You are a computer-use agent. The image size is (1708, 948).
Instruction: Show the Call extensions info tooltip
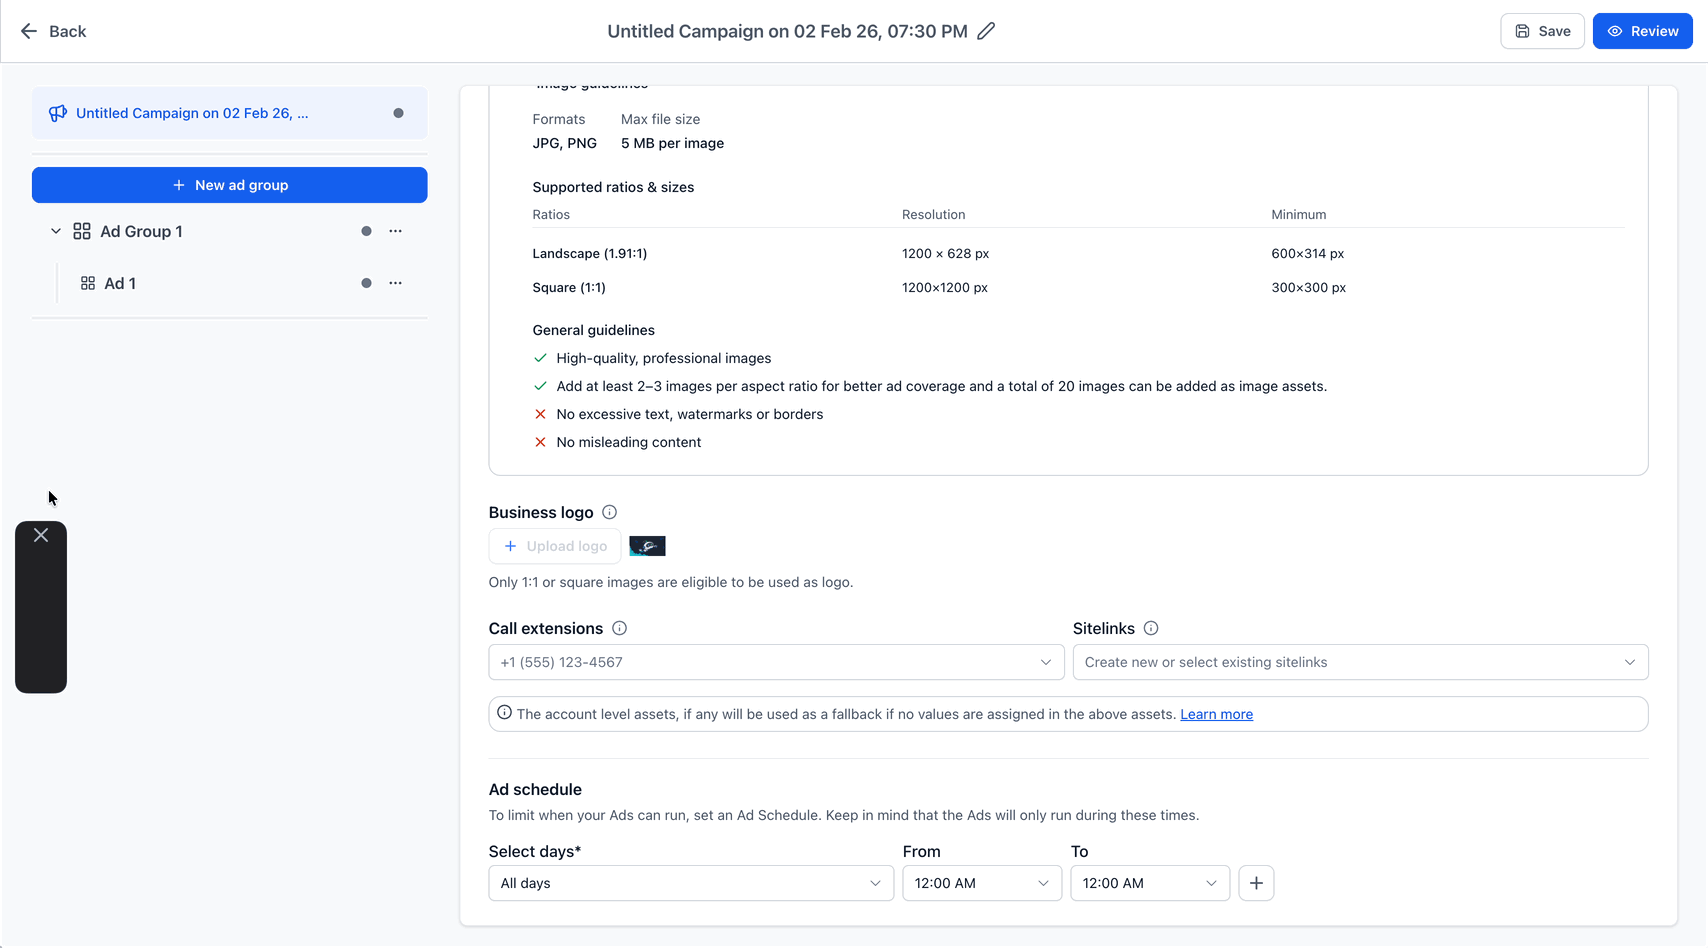619,628
